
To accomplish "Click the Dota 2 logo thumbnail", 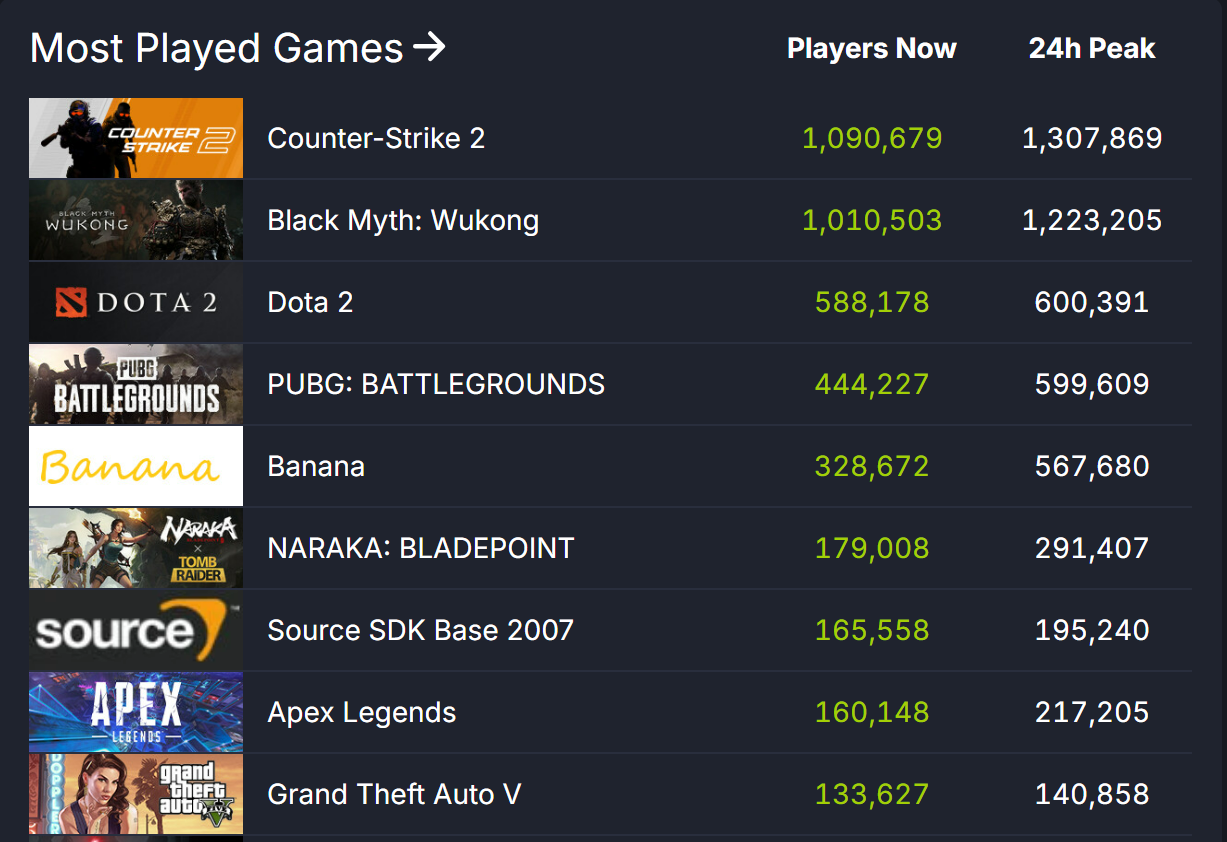I will click(x=136, y=302).
